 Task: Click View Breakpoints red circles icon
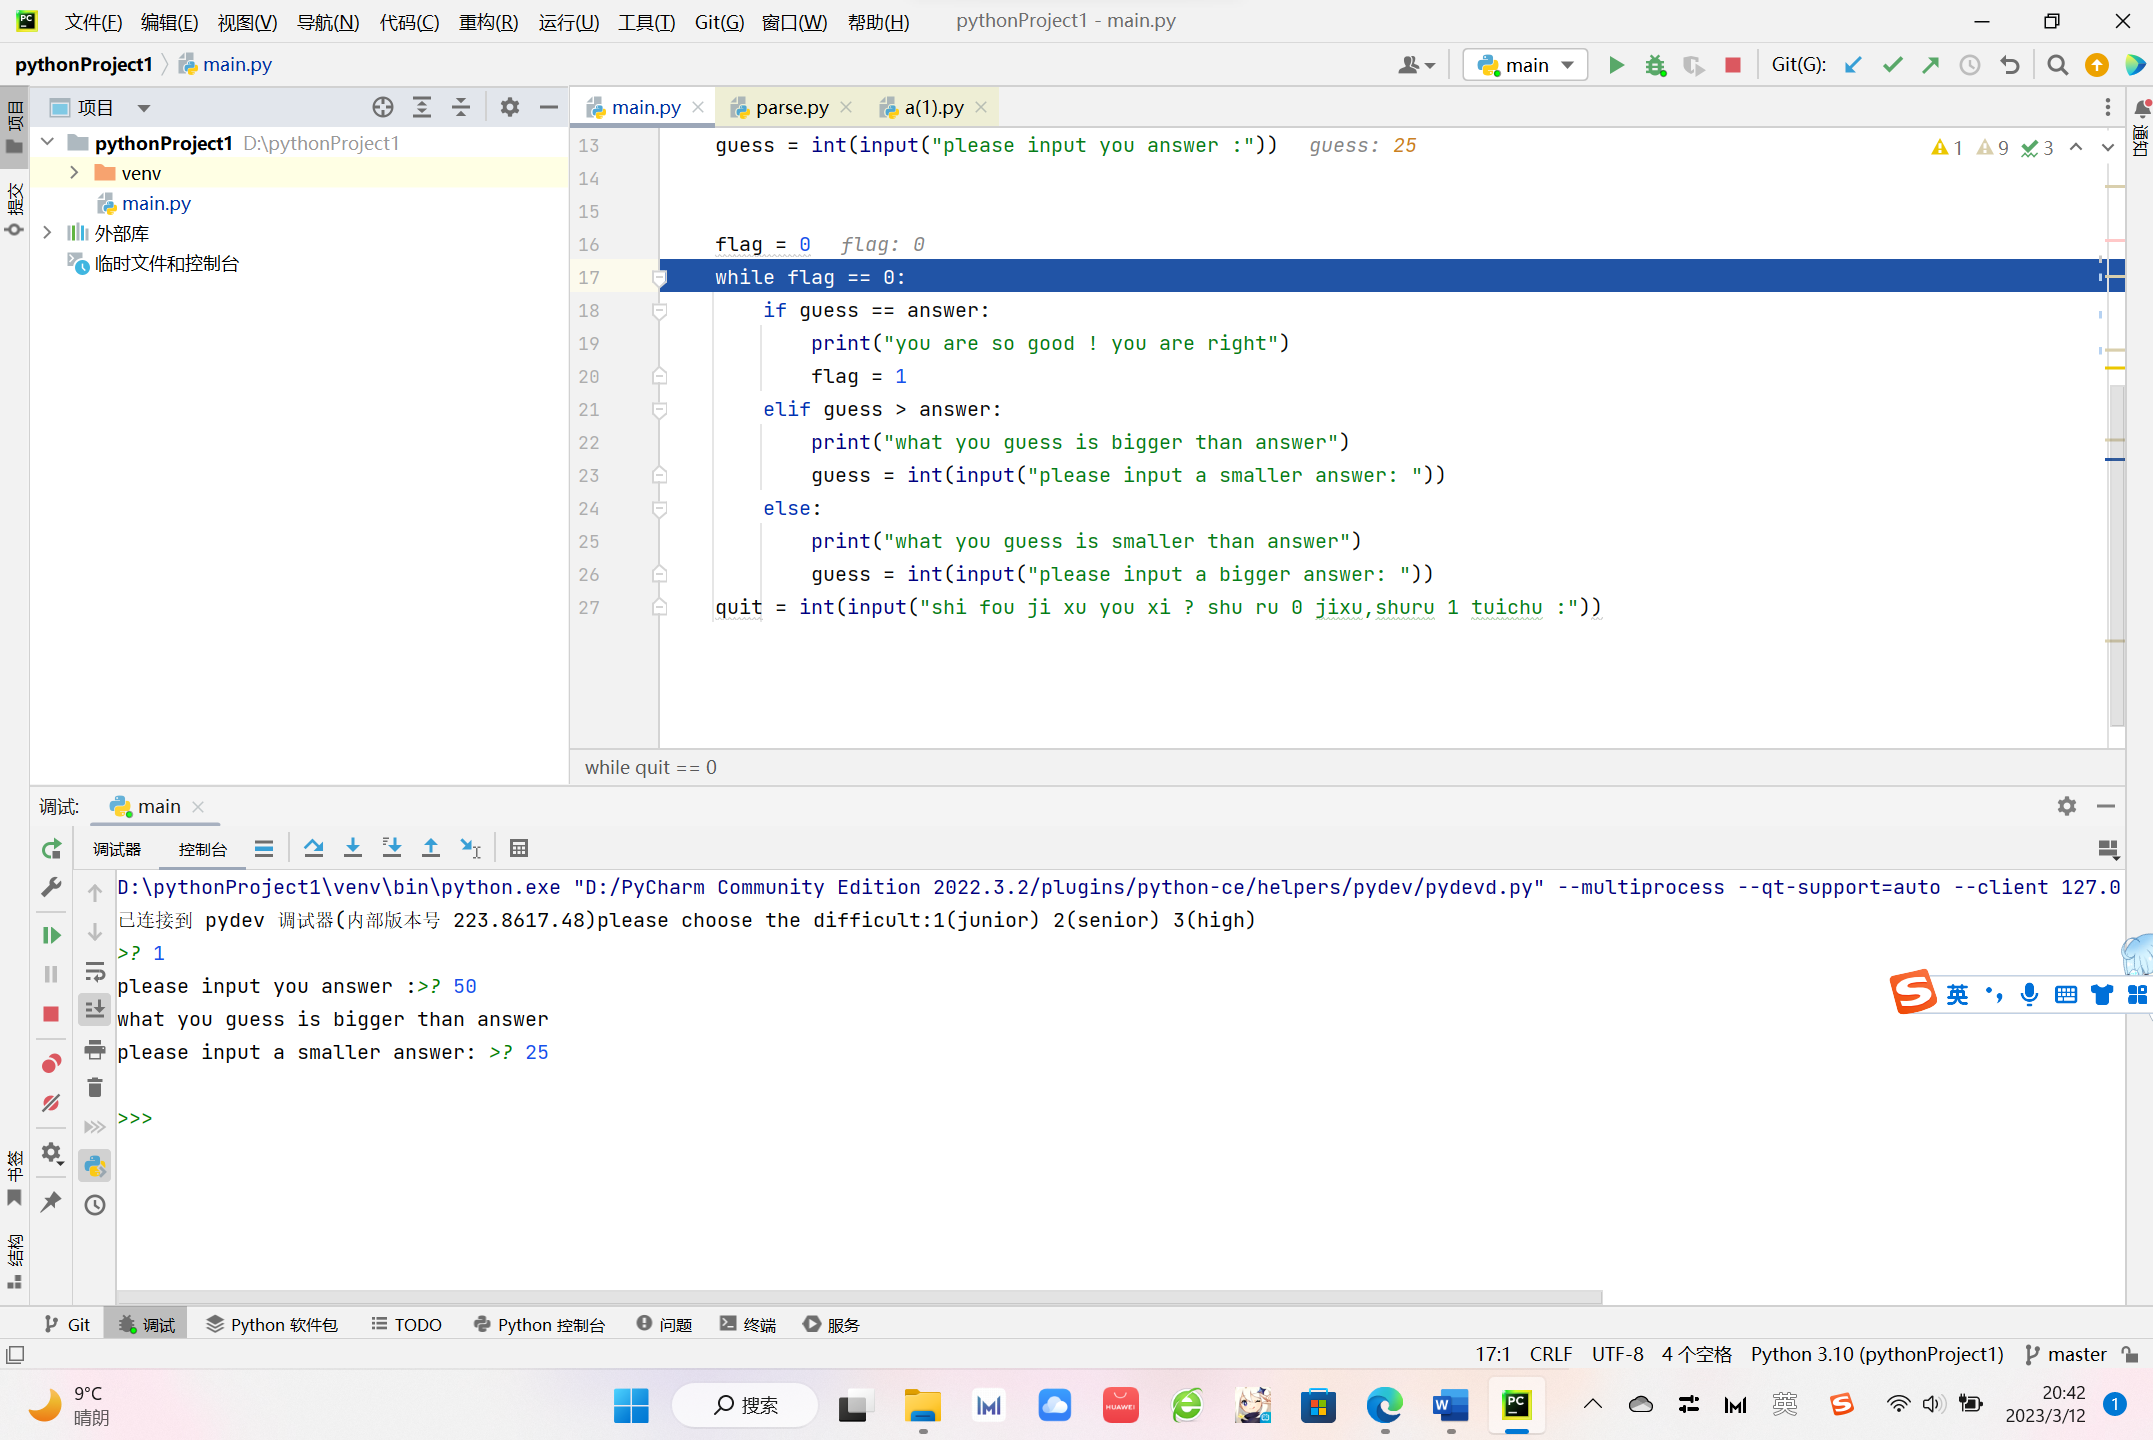pos(51,1063)
